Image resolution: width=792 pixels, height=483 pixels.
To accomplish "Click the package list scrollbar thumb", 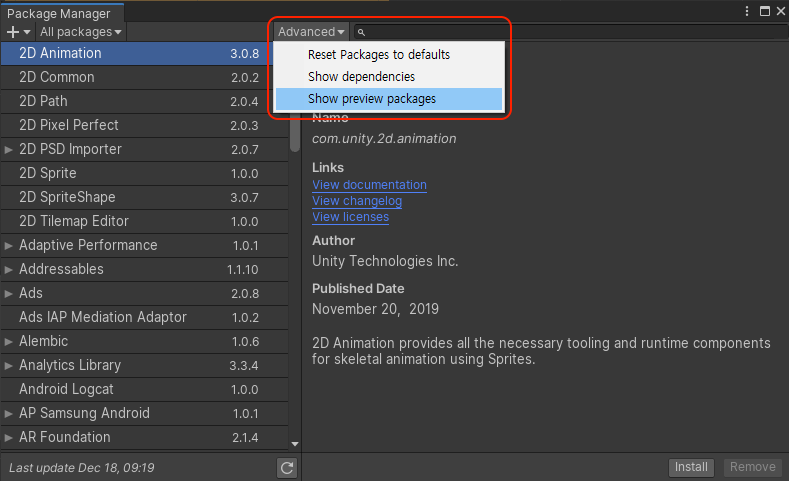I will [295, 130].
